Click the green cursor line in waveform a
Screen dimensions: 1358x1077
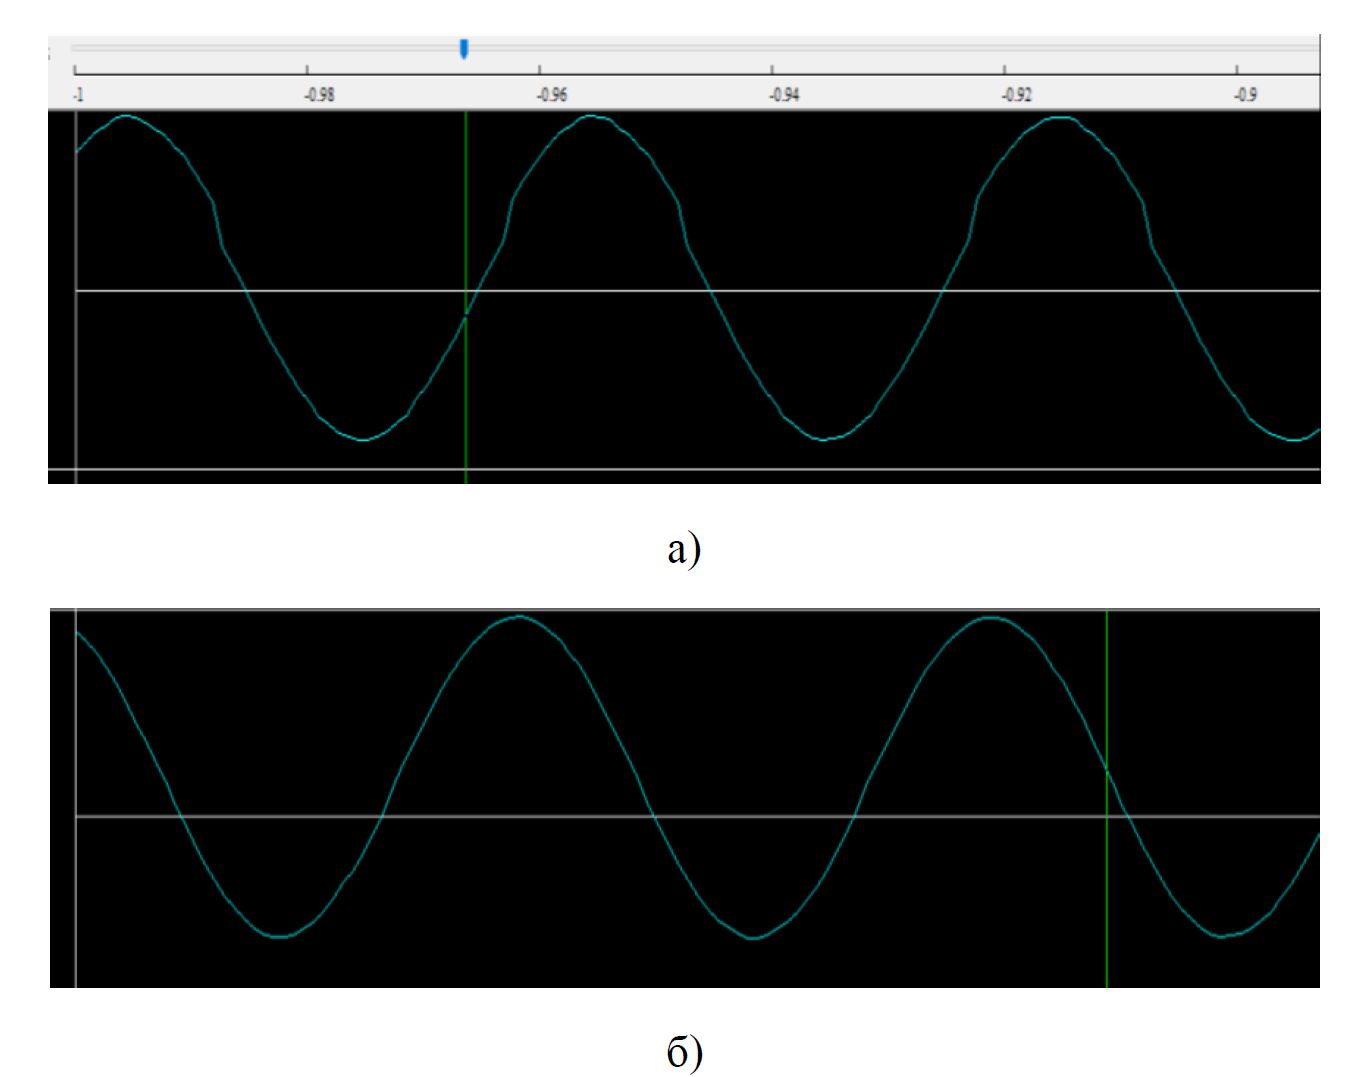(x=466, y=297)
